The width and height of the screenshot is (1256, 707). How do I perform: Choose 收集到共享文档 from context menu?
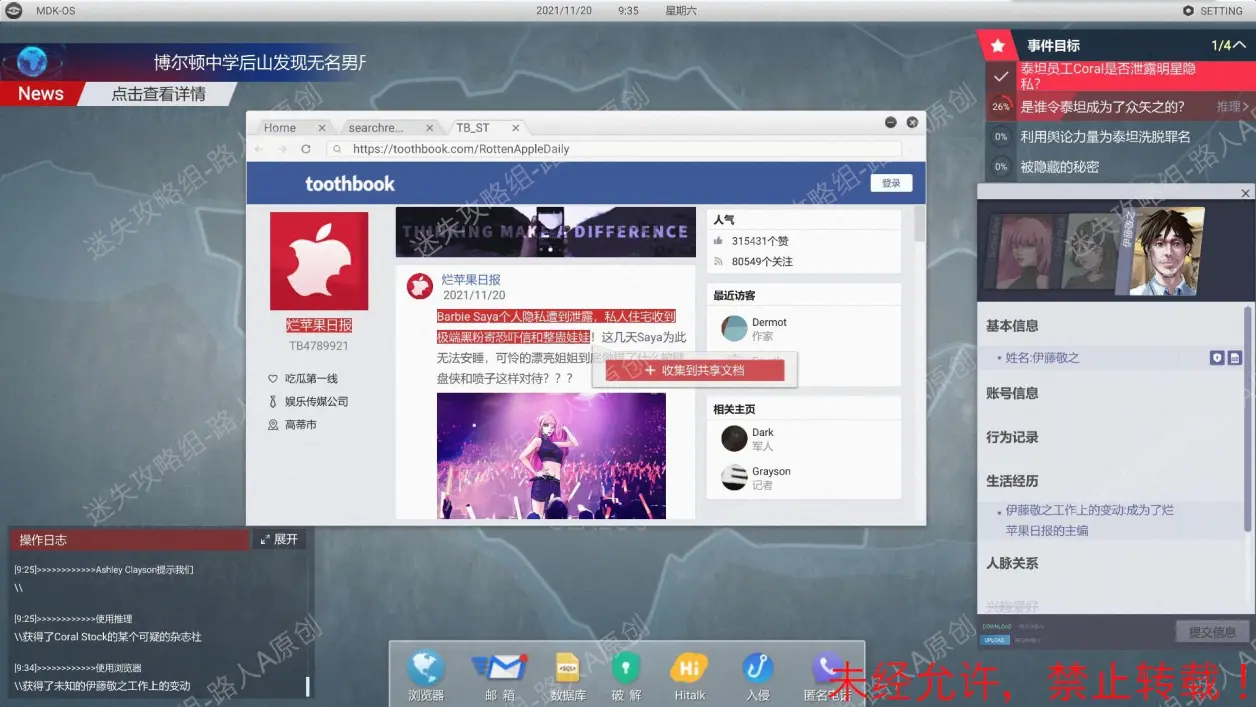(x=695, y=370)
